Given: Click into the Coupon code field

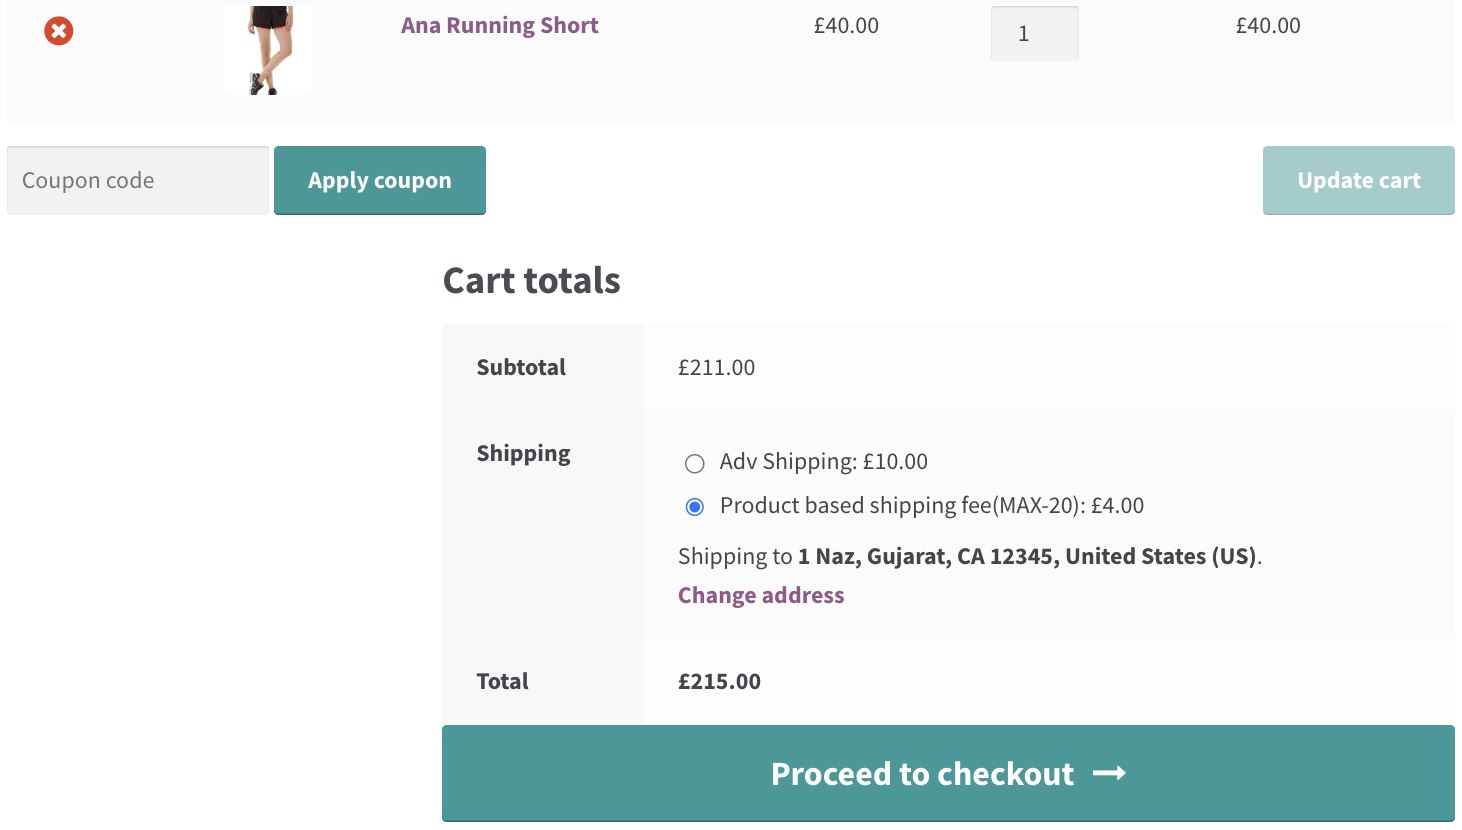Looking at the screenshot, I should click(138, 181).
